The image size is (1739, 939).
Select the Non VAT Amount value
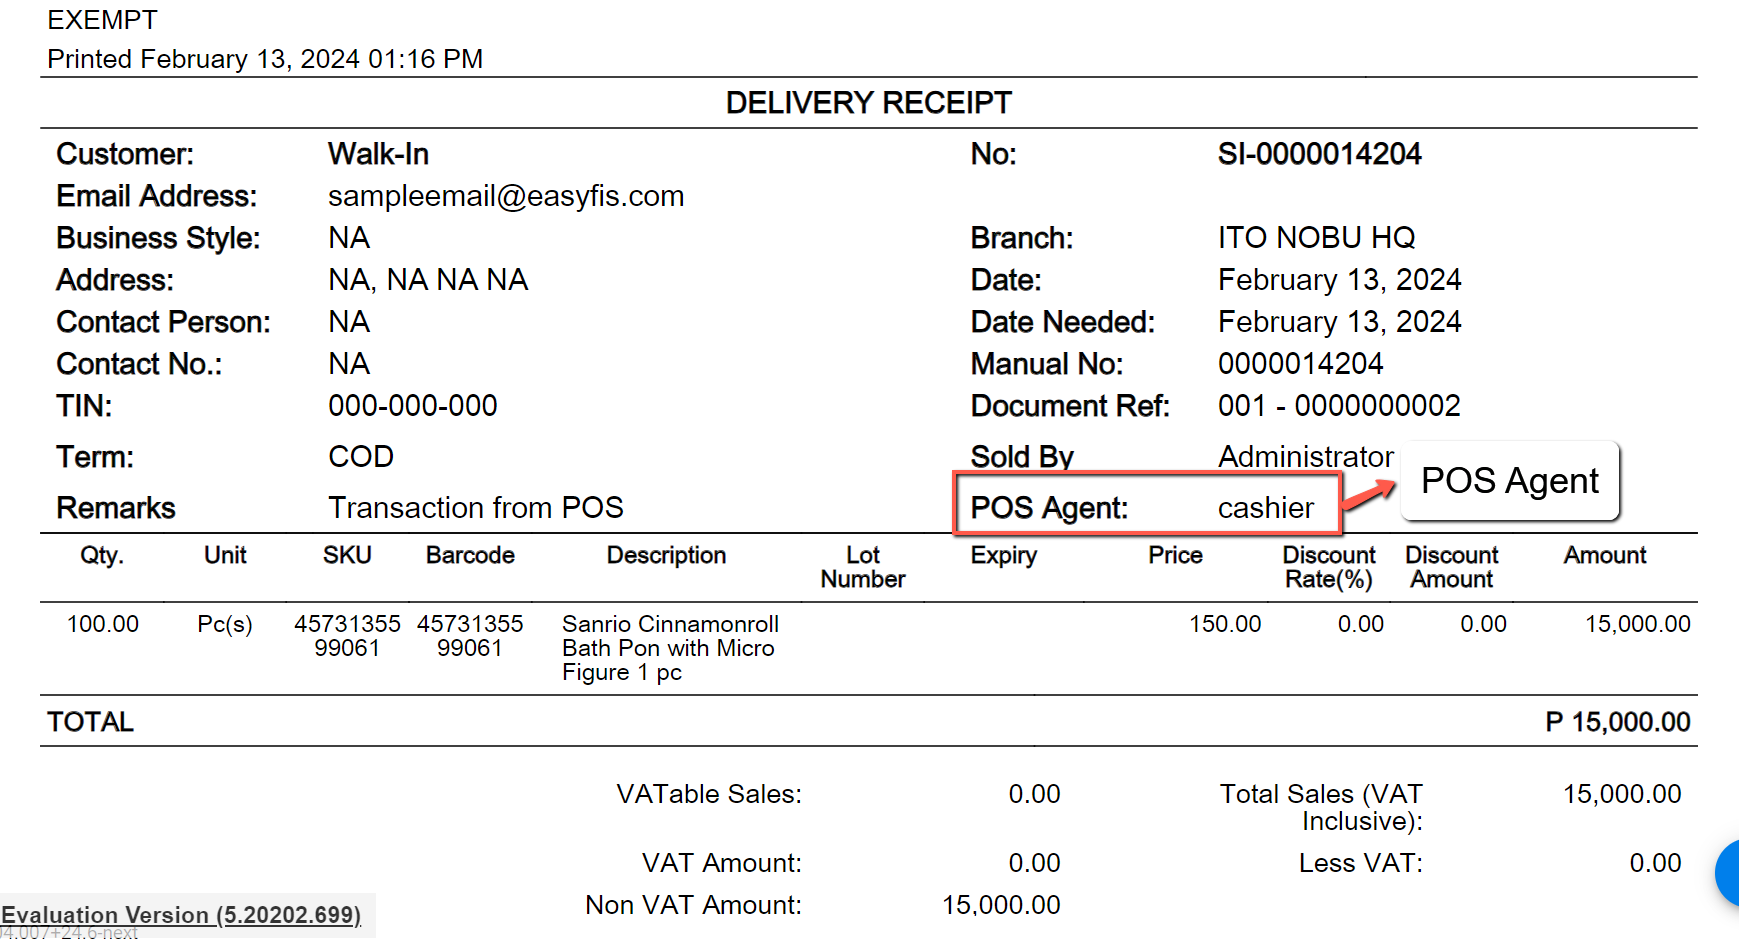tap(1001, 905)
